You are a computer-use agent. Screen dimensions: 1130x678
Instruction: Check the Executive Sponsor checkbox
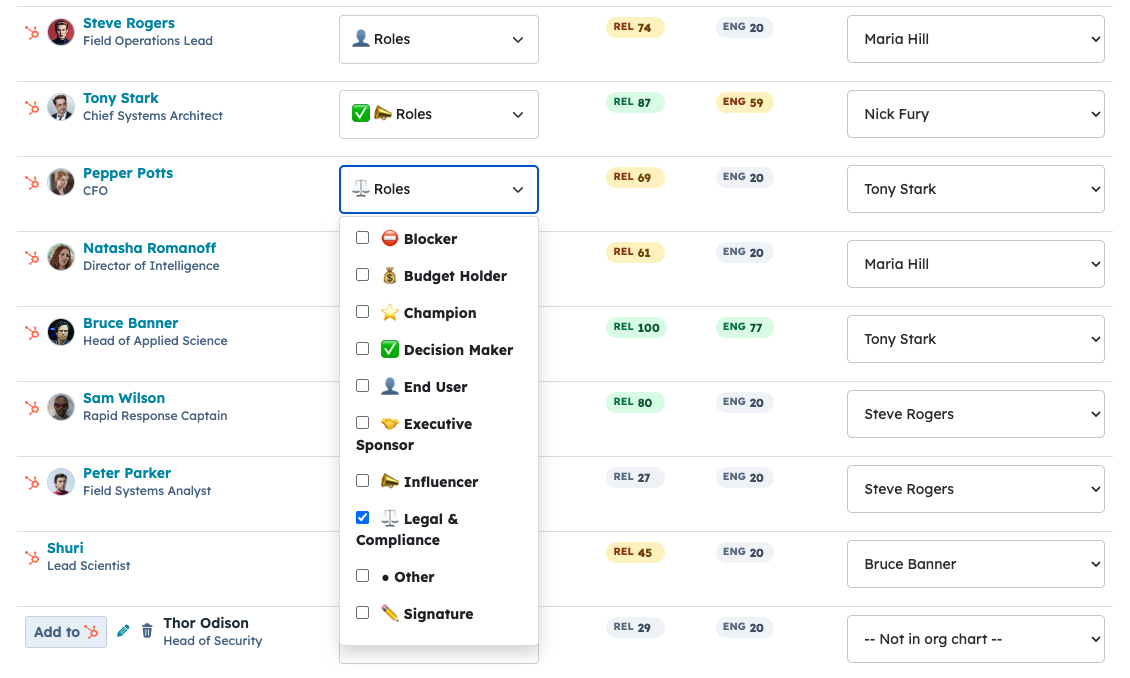pyautogui.click(x=362, y=423)
